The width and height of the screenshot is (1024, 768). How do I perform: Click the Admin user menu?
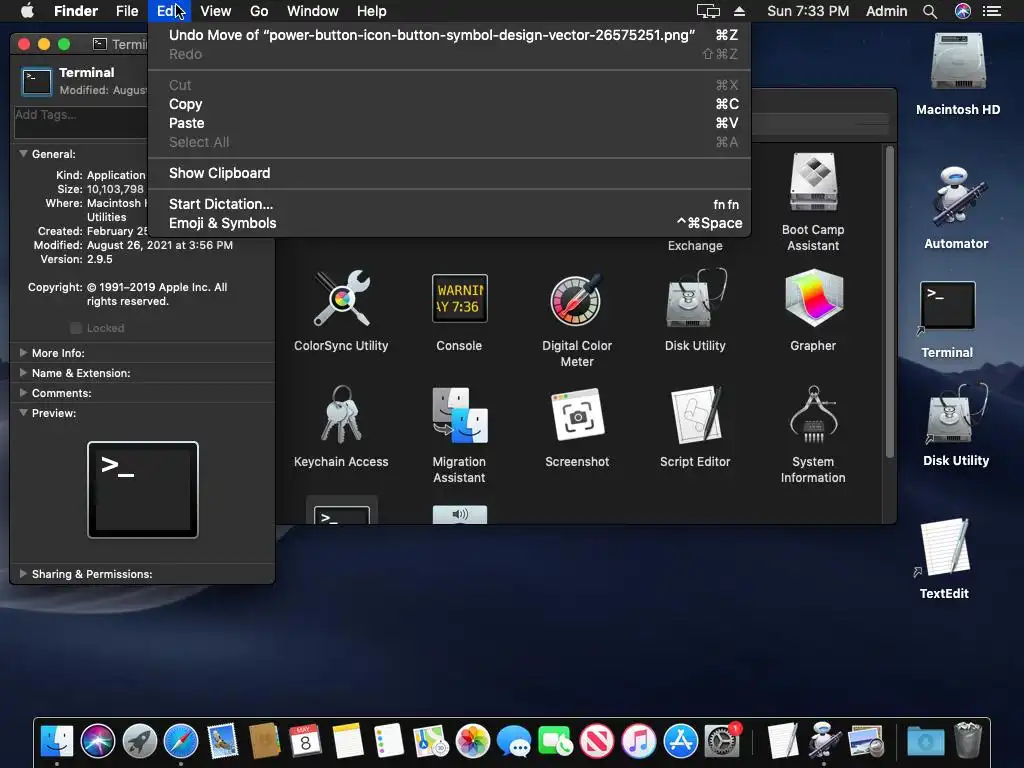[x=886, y=11]
